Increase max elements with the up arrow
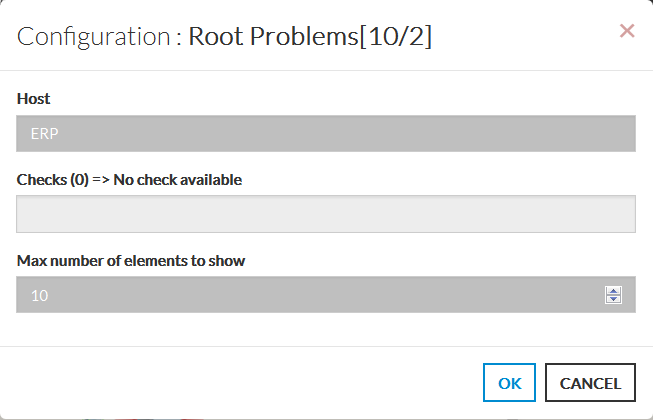Viewport: 653px width, 420px height. [x=614, y=290]
